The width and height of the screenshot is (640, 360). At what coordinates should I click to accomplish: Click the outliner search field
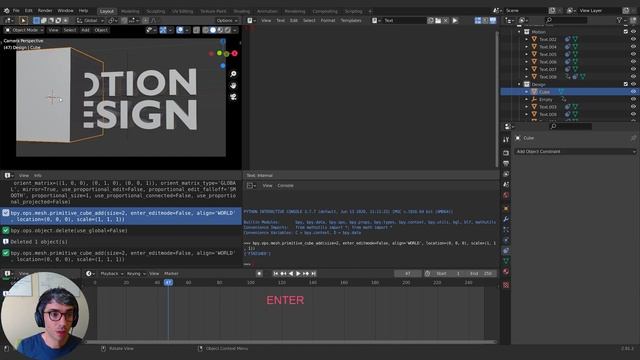click(x=567, y=20)
